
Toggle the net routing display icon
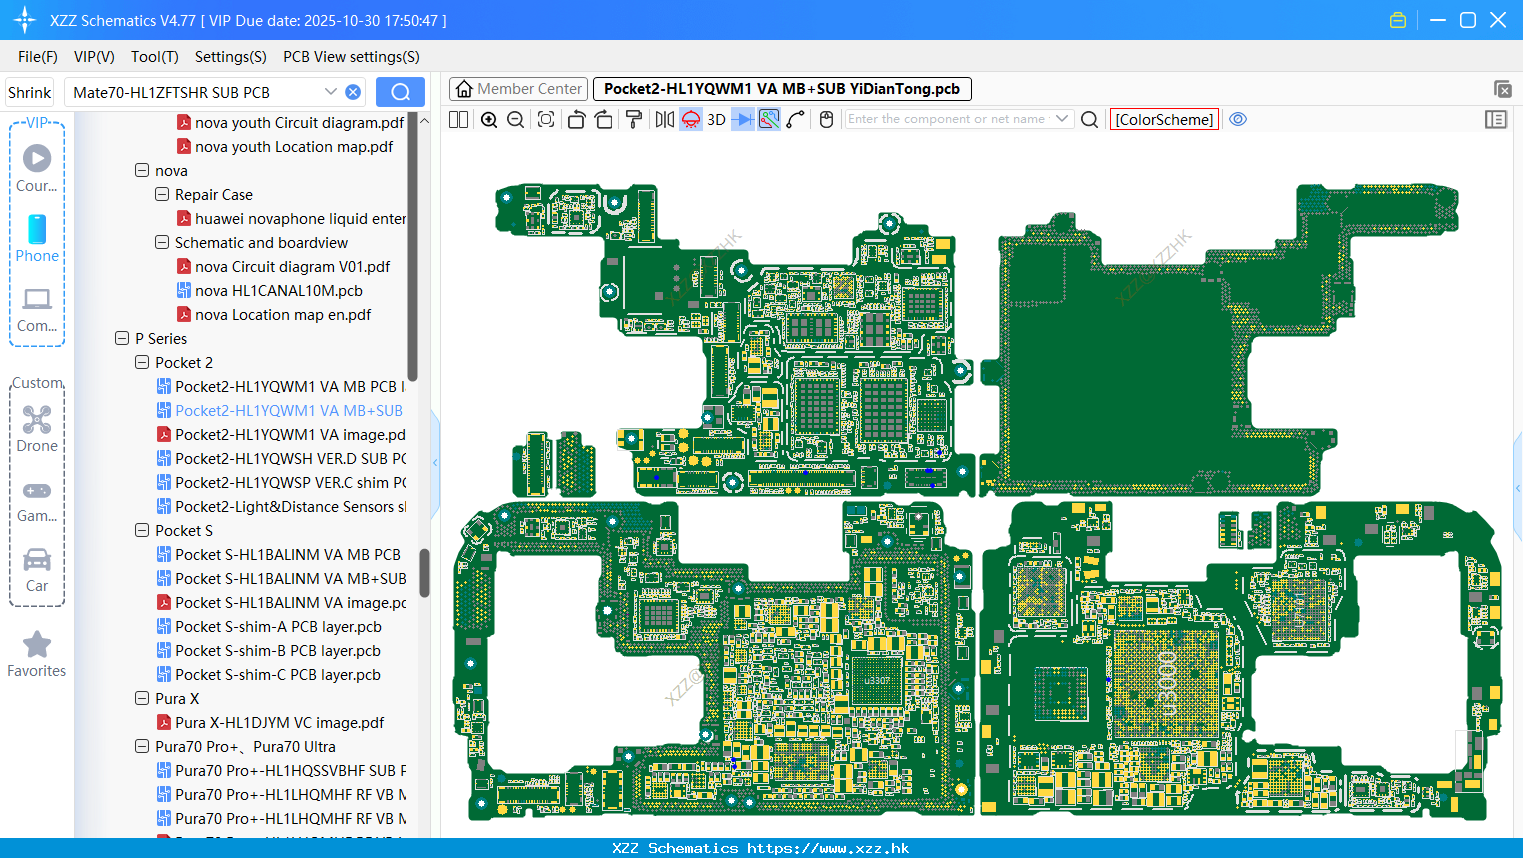pos(769,119)
